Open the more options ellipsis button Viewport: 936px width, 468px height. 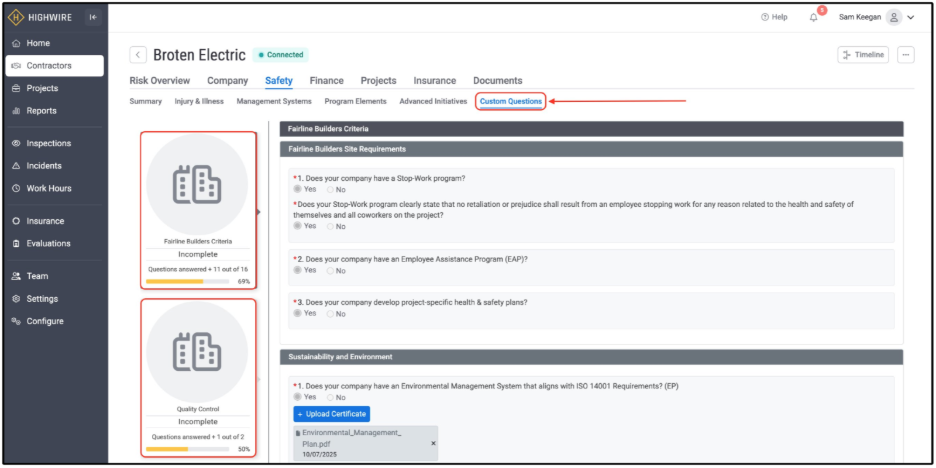click(x=906, y=55)
